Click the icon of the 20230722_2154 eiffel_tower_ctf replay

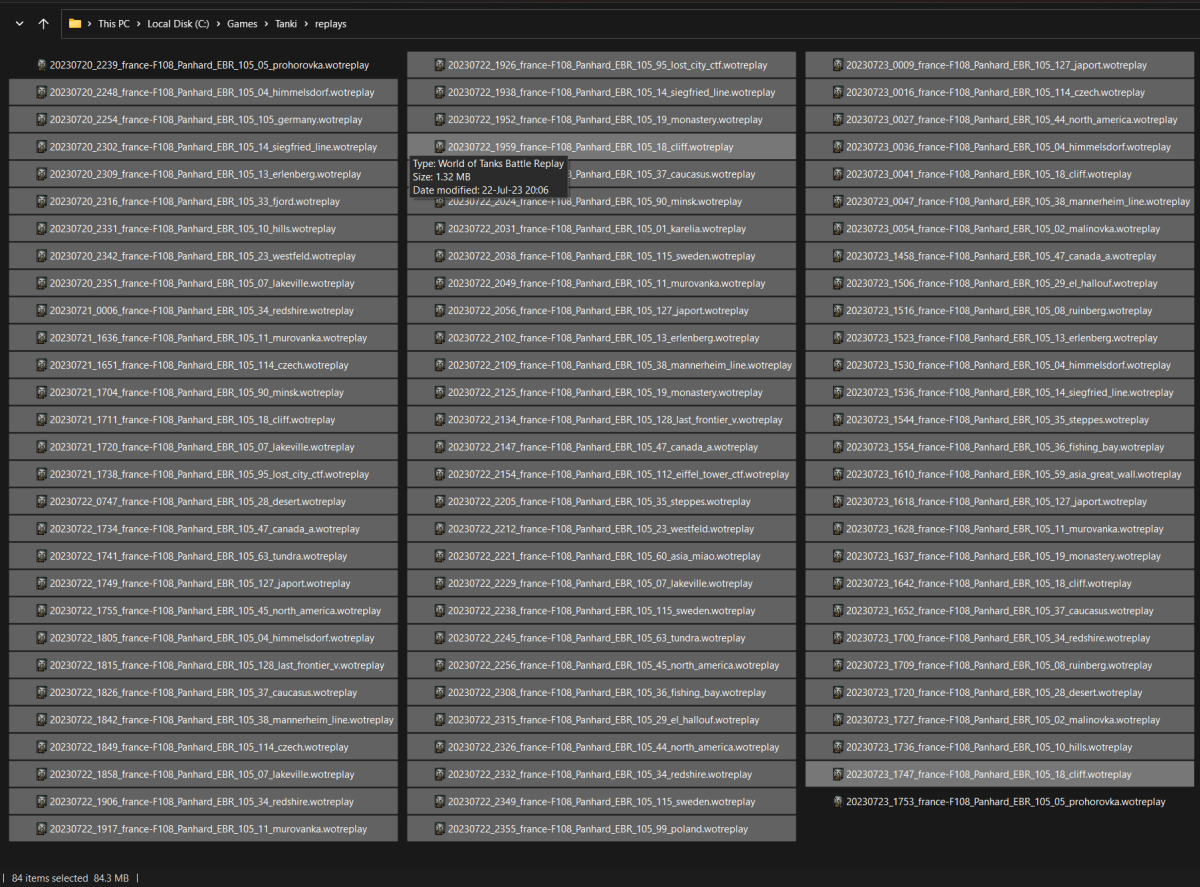click(x=439, y=474)
